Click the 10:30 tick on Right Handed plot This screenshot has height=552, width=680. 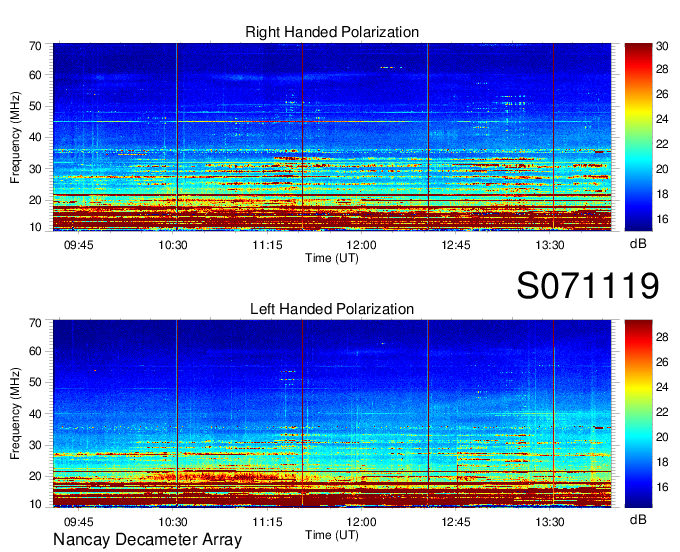tap(173, 245)
